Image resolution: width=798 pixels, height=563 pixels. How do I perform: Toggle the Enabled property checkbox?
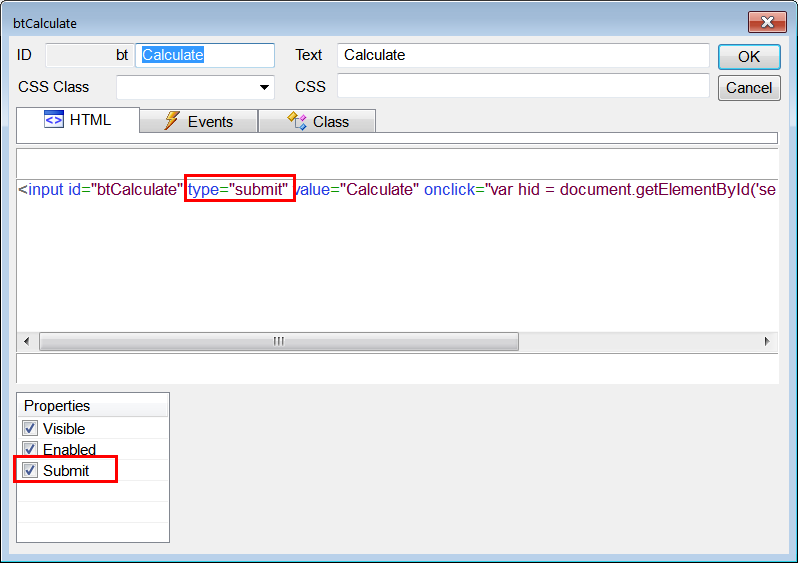tap(30, 449)
